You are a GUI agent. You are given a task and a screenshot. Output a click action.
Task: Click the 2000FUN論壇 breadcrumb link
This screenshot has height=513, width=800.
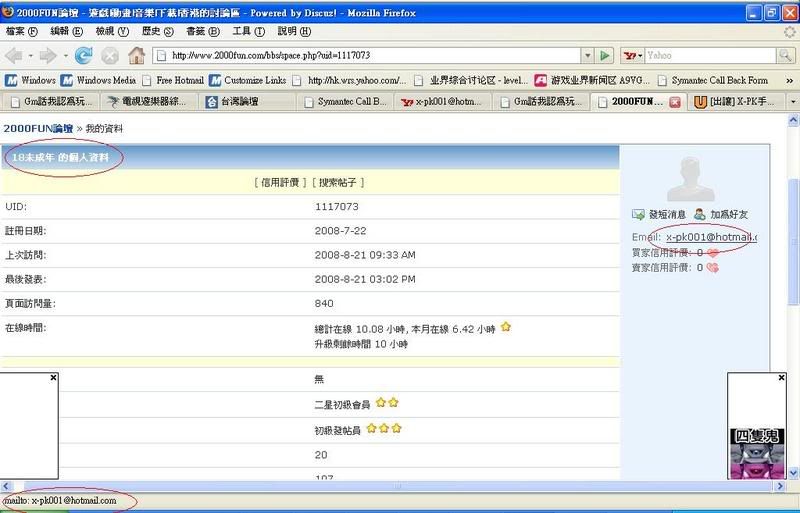point(38,129)
